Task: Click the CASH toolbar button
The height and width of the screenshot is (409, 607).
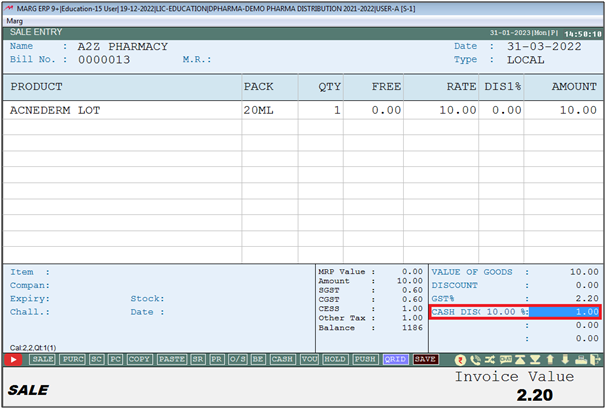Action: [x=283, y=358]
